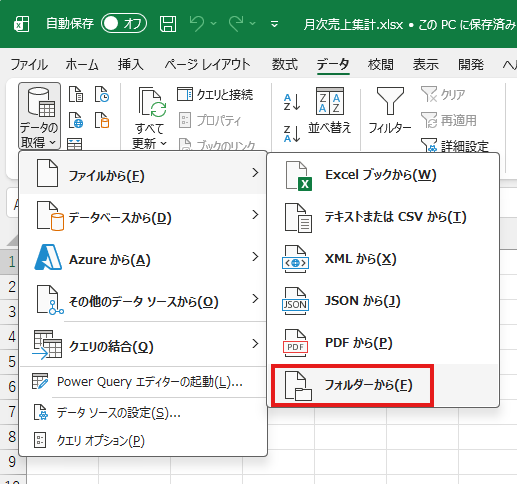This screenshot has width=517, height=484.
Task: Click the Excel workbook file icon
Action: pyautogui.click(x=298, y=176)
